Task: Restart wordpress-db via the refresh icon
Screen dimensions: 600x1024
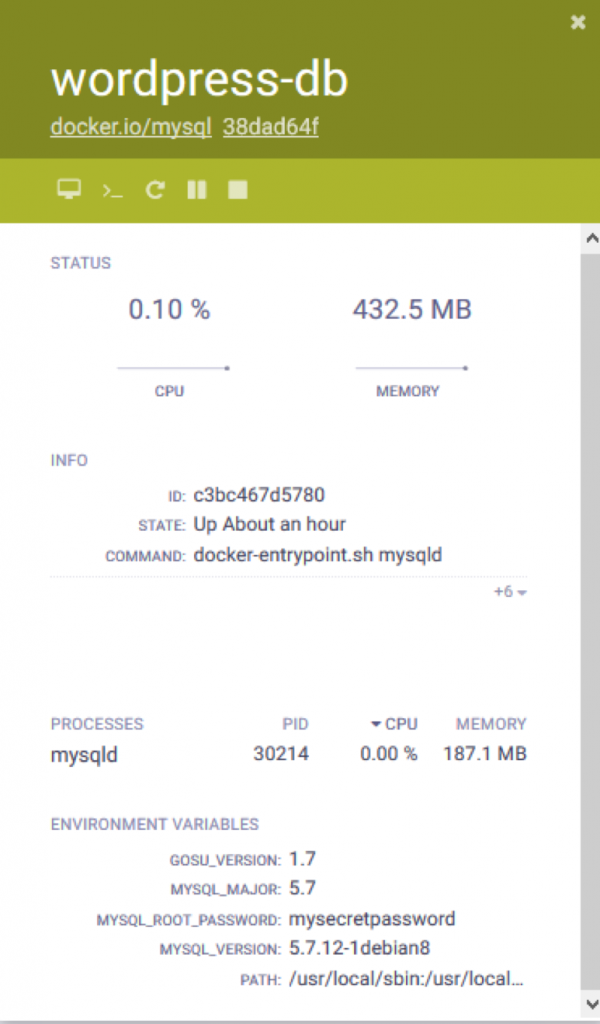Action: [x=155, y=188]
